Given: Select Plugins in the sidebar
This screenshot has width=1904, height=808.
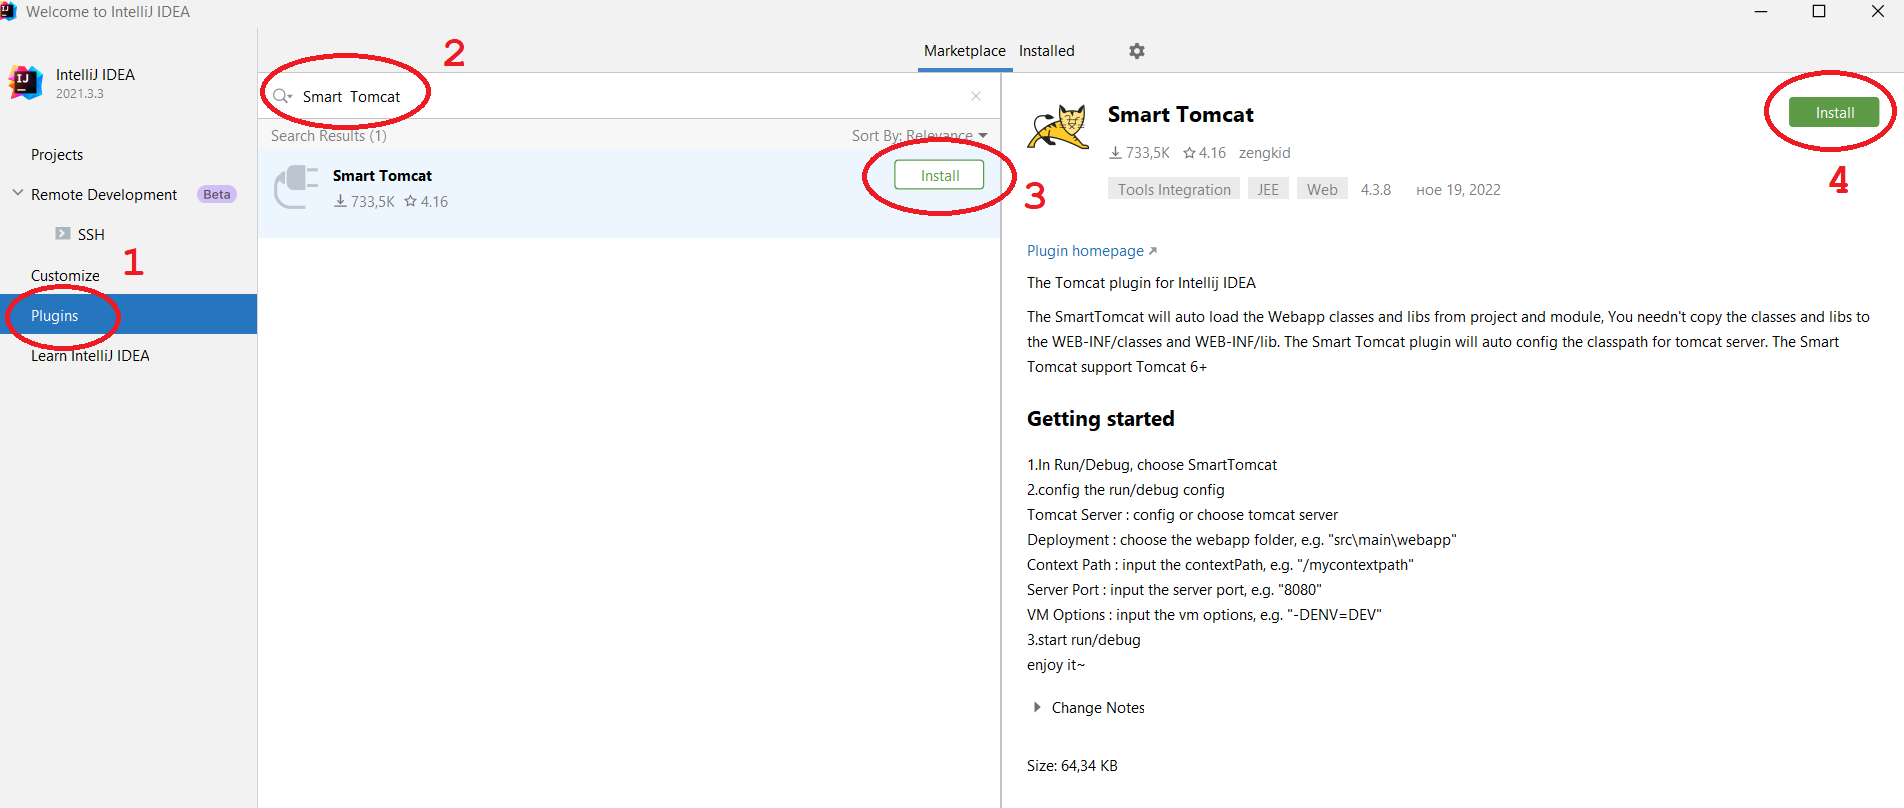Looking at the screenshot, I should click(128, 315).
